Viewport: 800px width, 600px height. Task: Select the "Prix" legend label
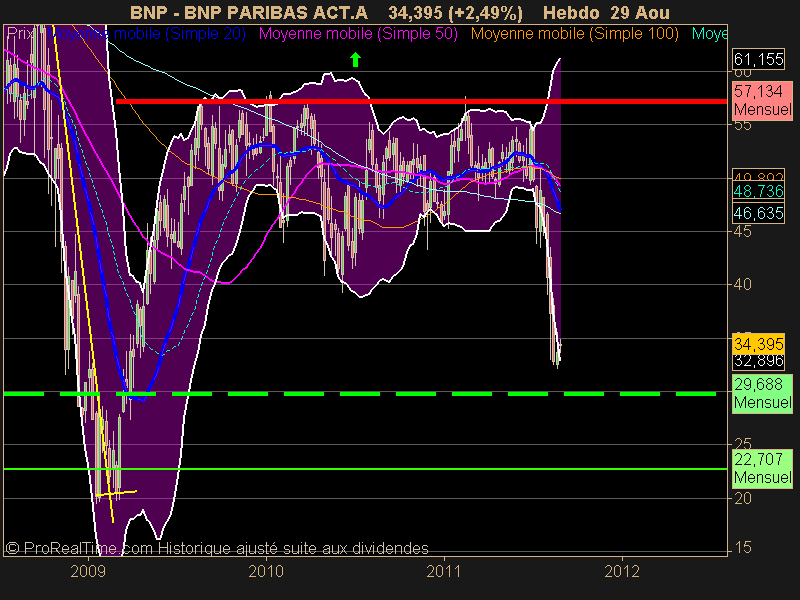coord(20,34)
